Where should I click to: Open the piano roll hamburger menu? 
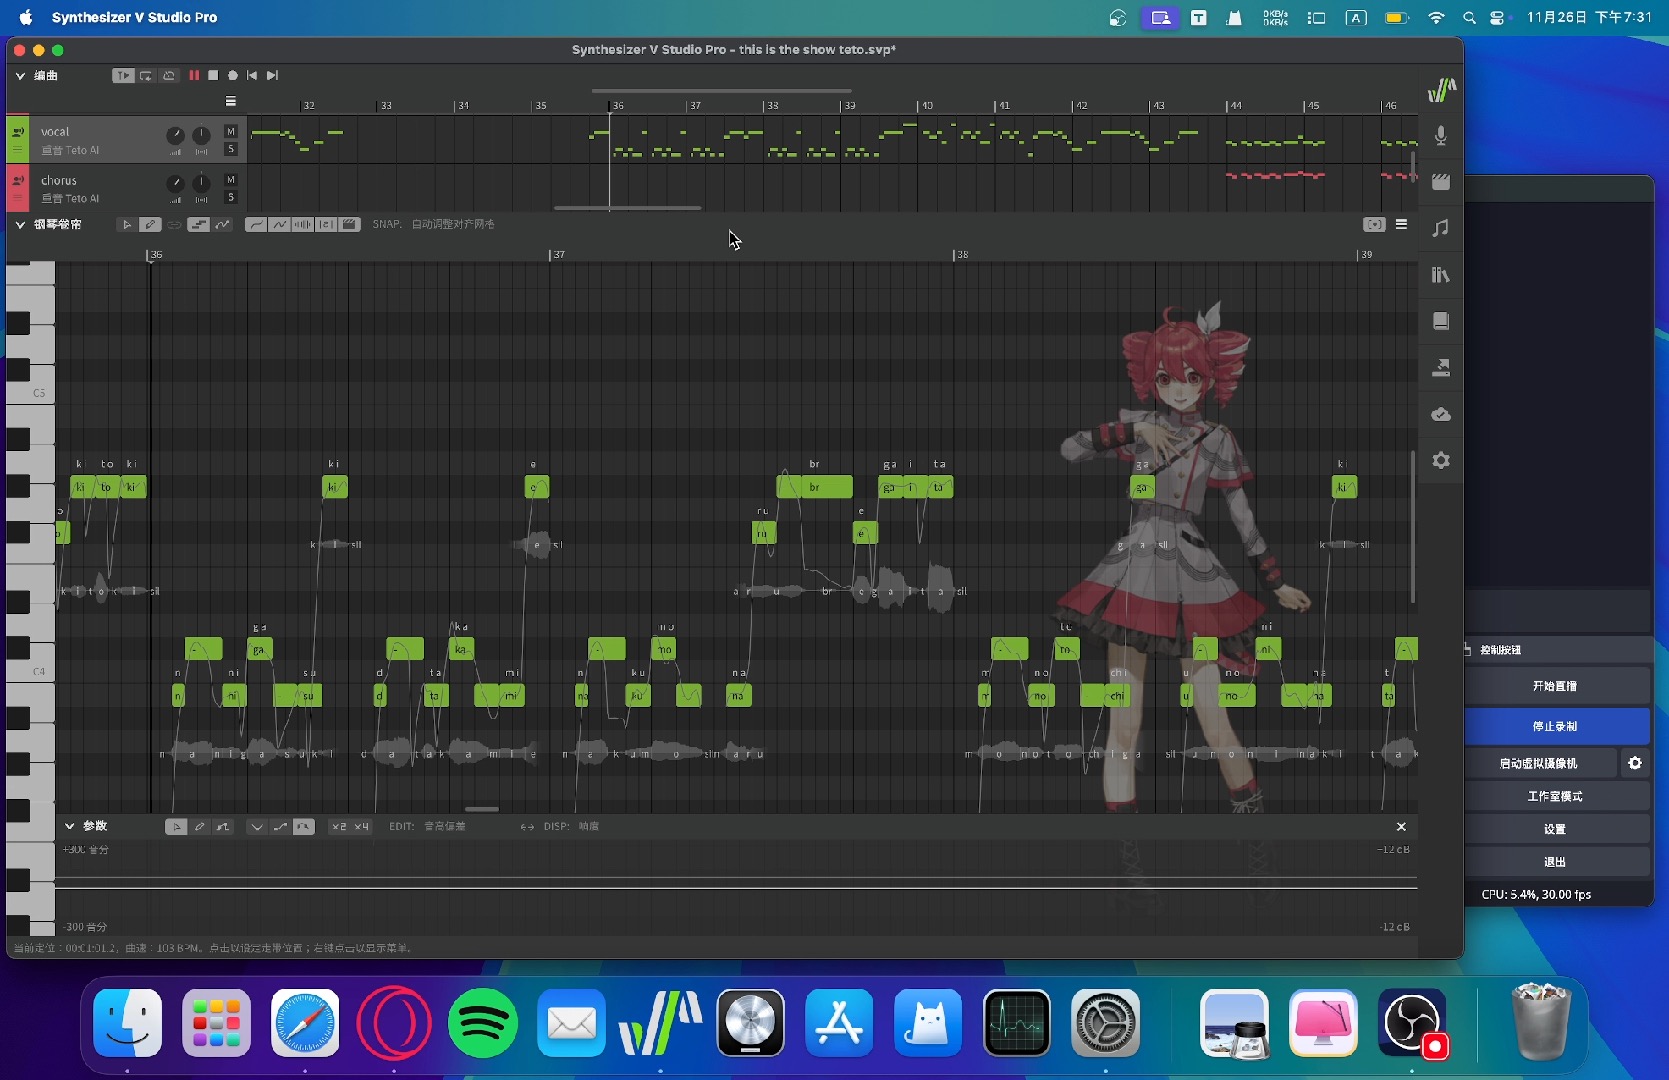pyautogui.click(x=1402, y=225)
